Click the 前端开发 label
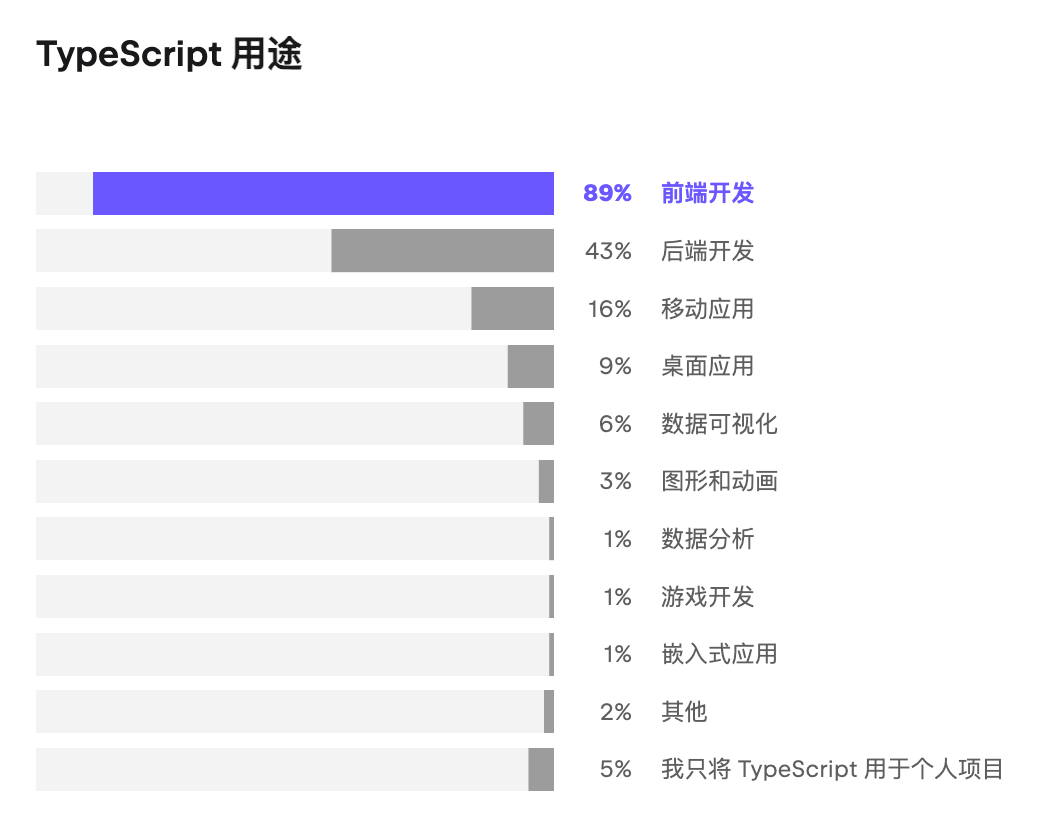The width and height of the screenshot is (1046, 826). coord(707,193)
